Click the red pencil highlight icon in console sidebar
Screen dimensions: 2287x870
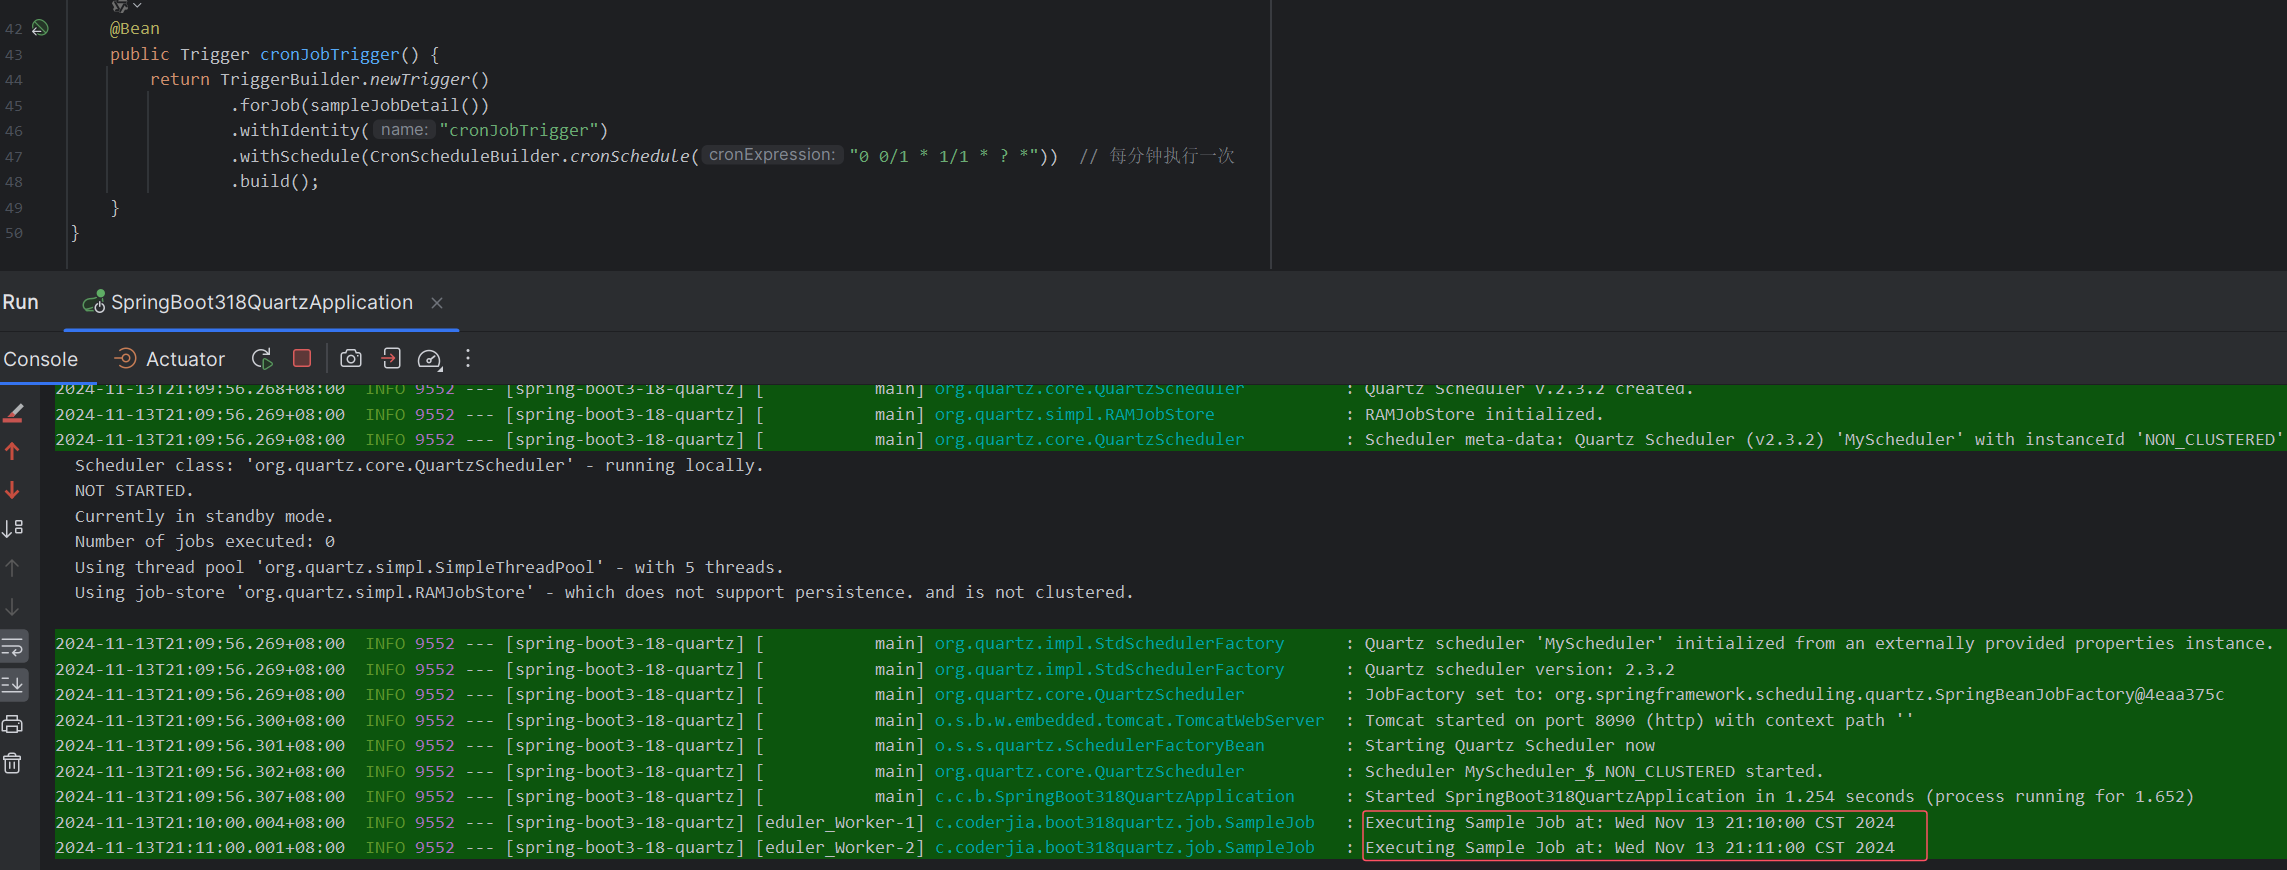(x=14, y=413)
